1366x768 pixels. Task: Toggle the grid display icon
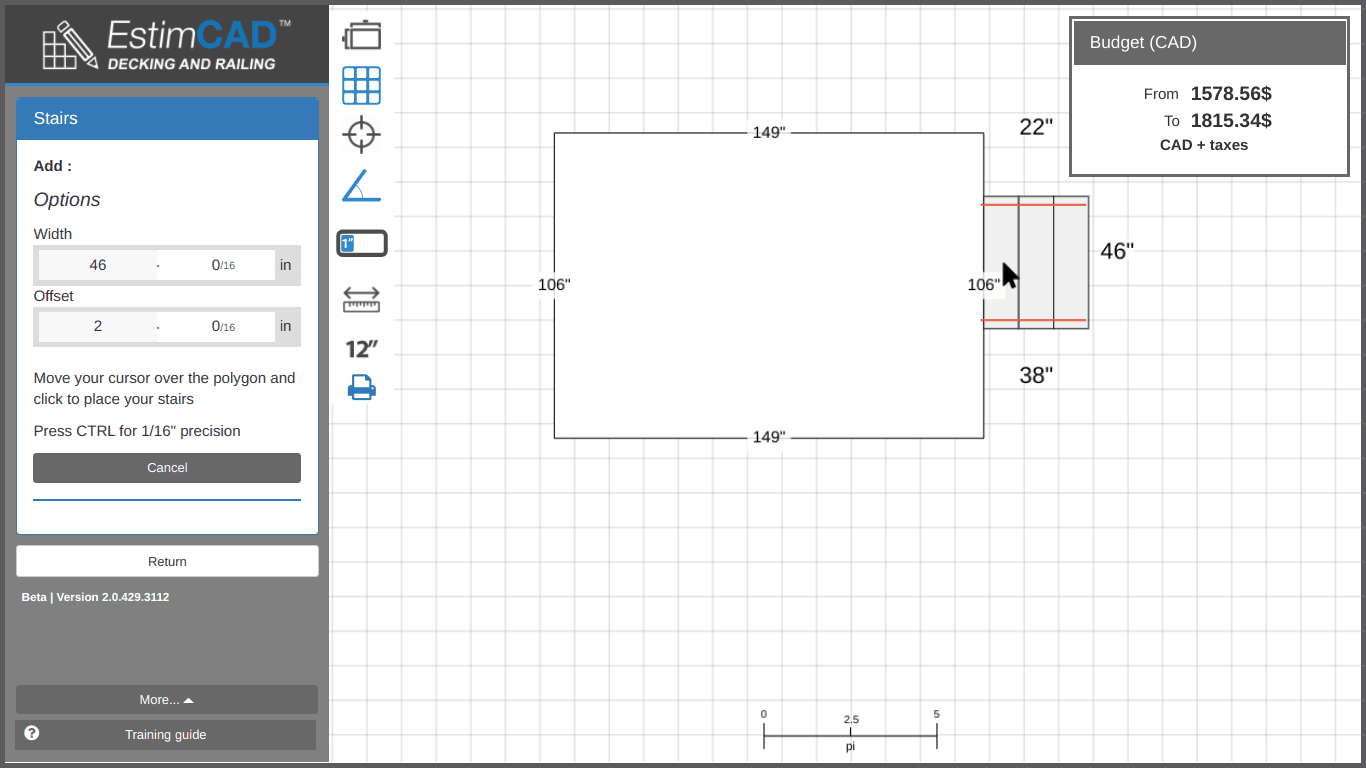pyautogui.click(x=361, y=86)
